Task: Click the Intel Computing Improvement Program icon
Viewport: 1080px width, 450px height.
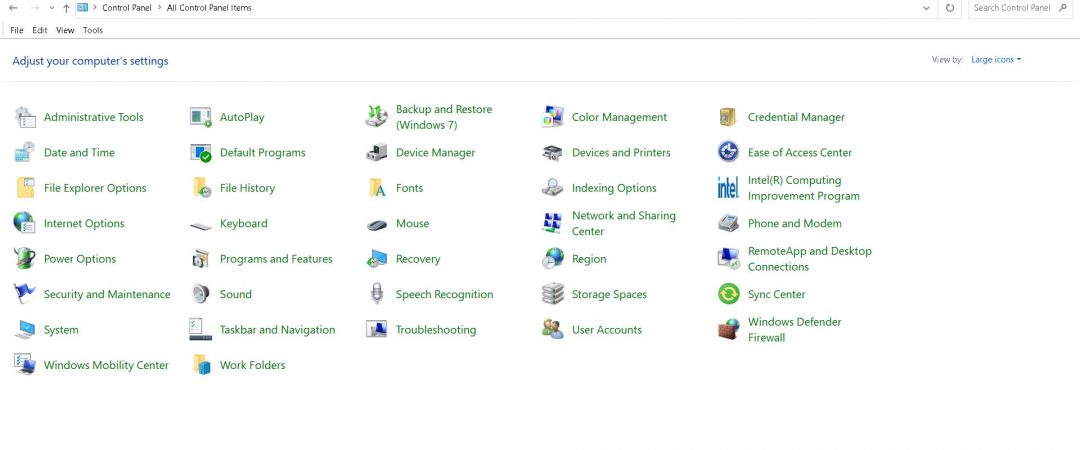Action: 728,188
